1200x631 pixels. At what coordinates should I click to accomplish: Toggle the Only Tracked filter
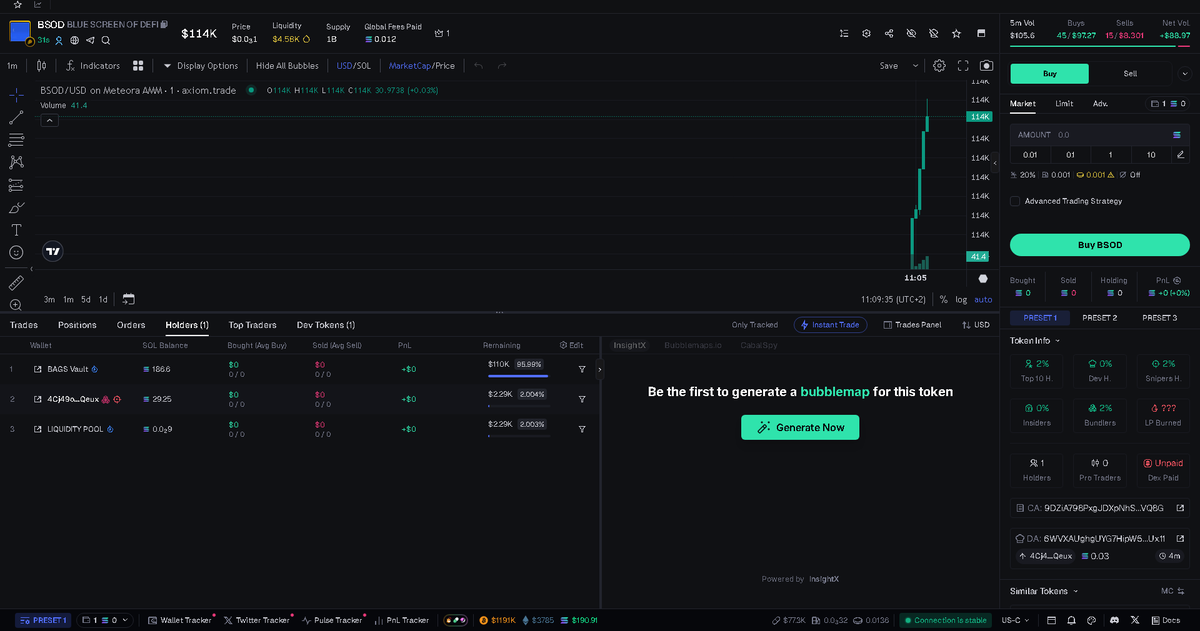point(755,325)
